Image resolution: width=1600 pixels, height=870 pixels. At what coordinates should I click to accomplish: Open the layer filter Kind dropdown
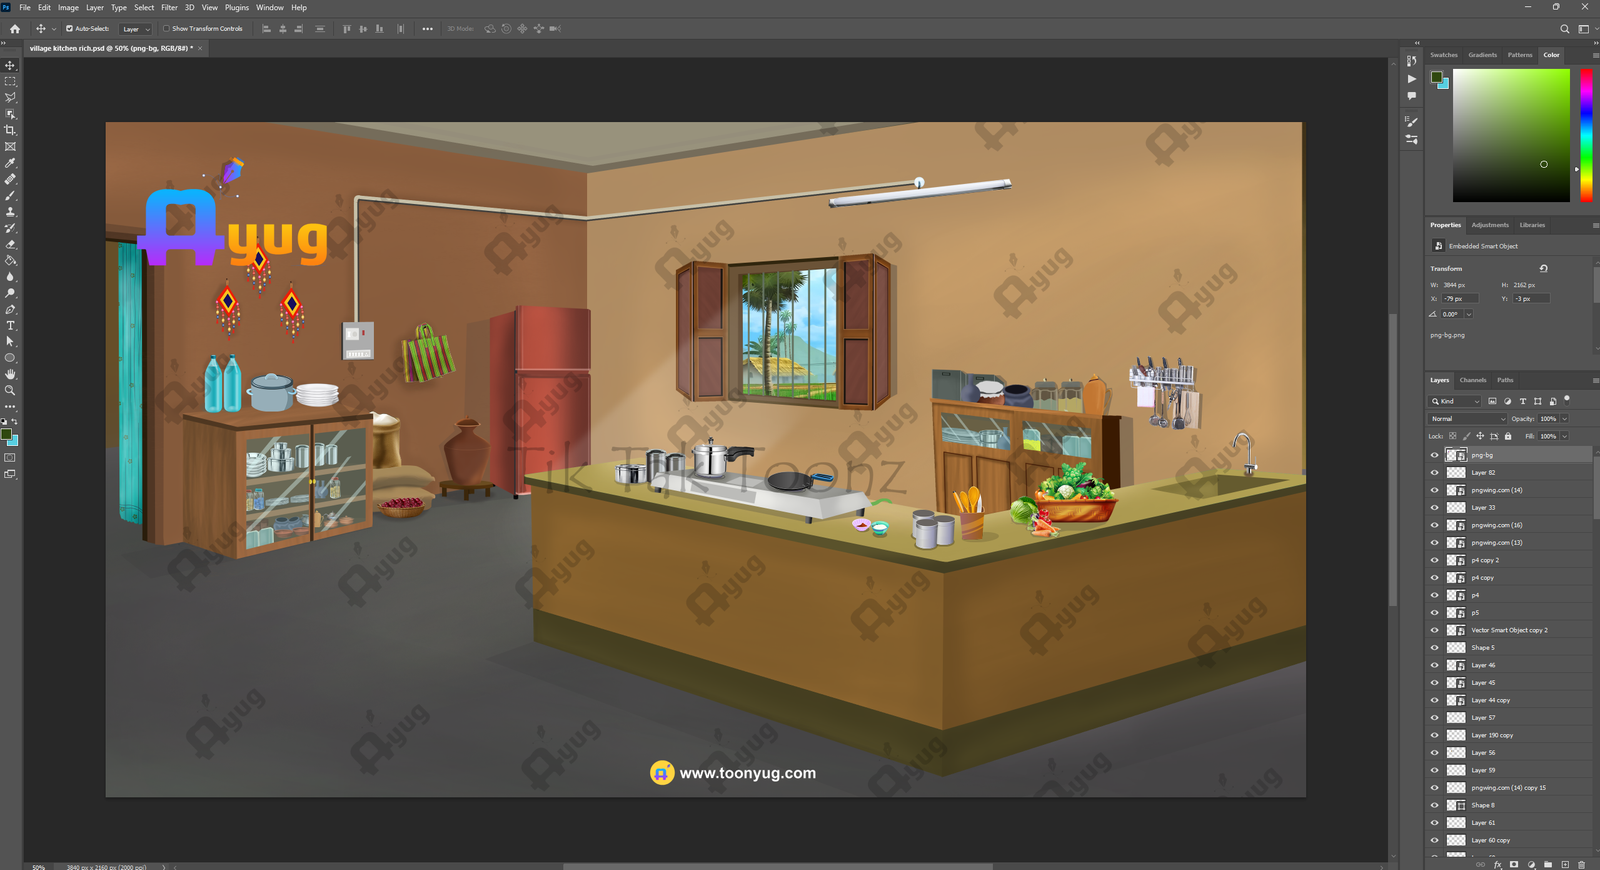pyautogui.click(x=1455, y=401)
